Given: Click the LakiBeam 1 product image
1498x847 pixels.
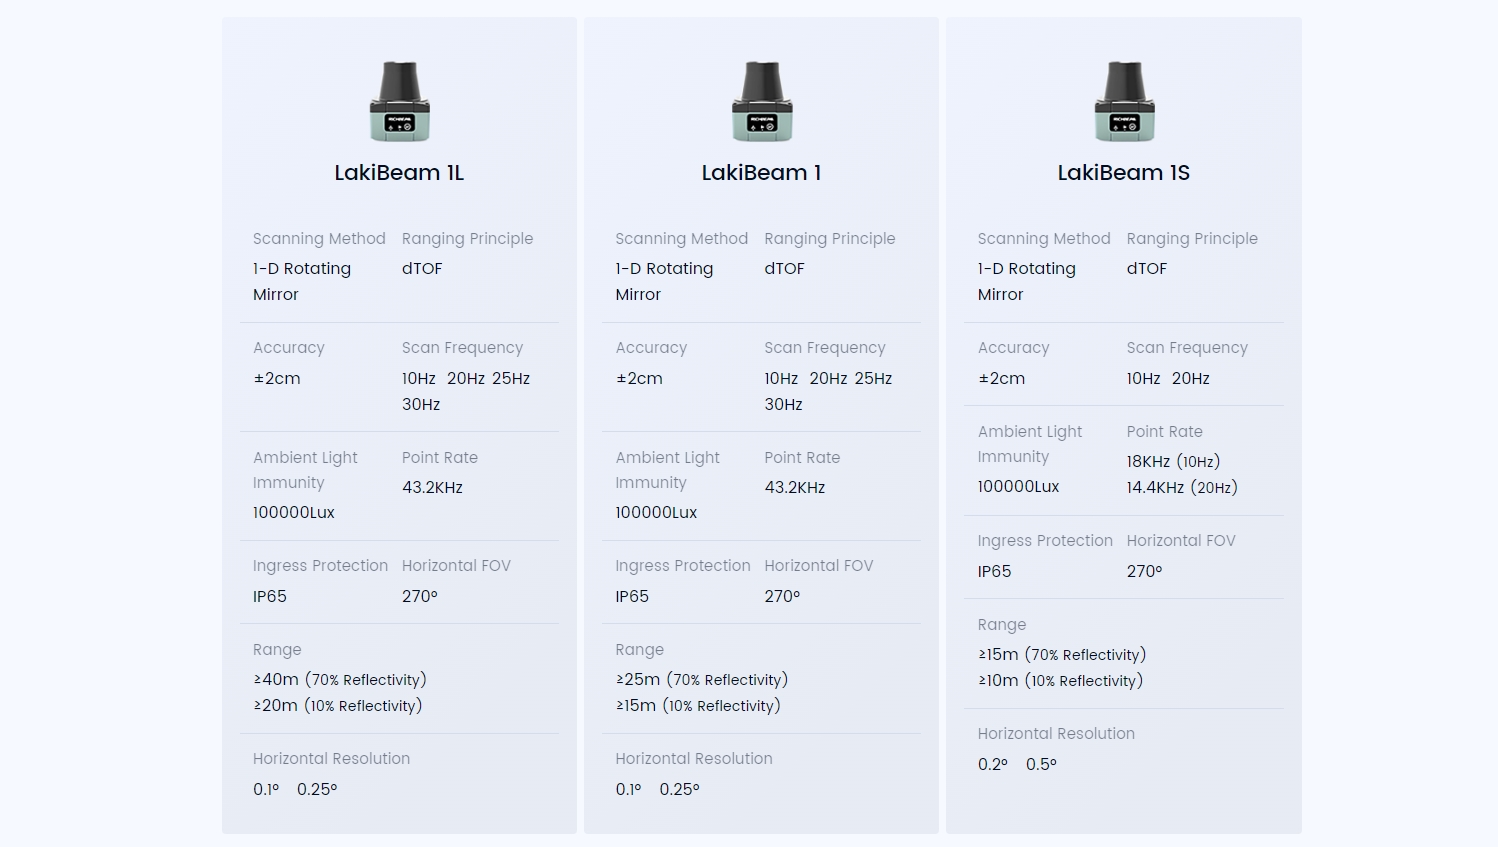Looking at the screenshot, I should coord(761,101).
